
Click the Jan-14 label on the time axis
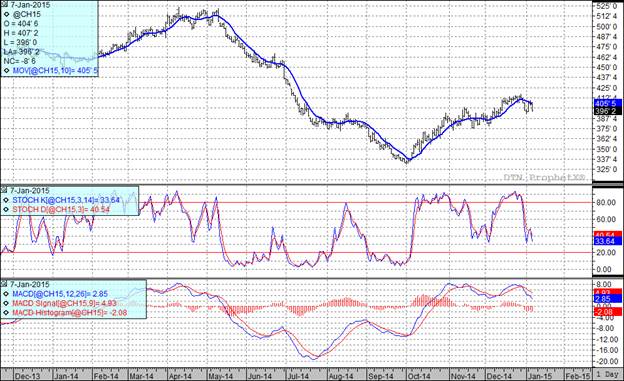66,376
